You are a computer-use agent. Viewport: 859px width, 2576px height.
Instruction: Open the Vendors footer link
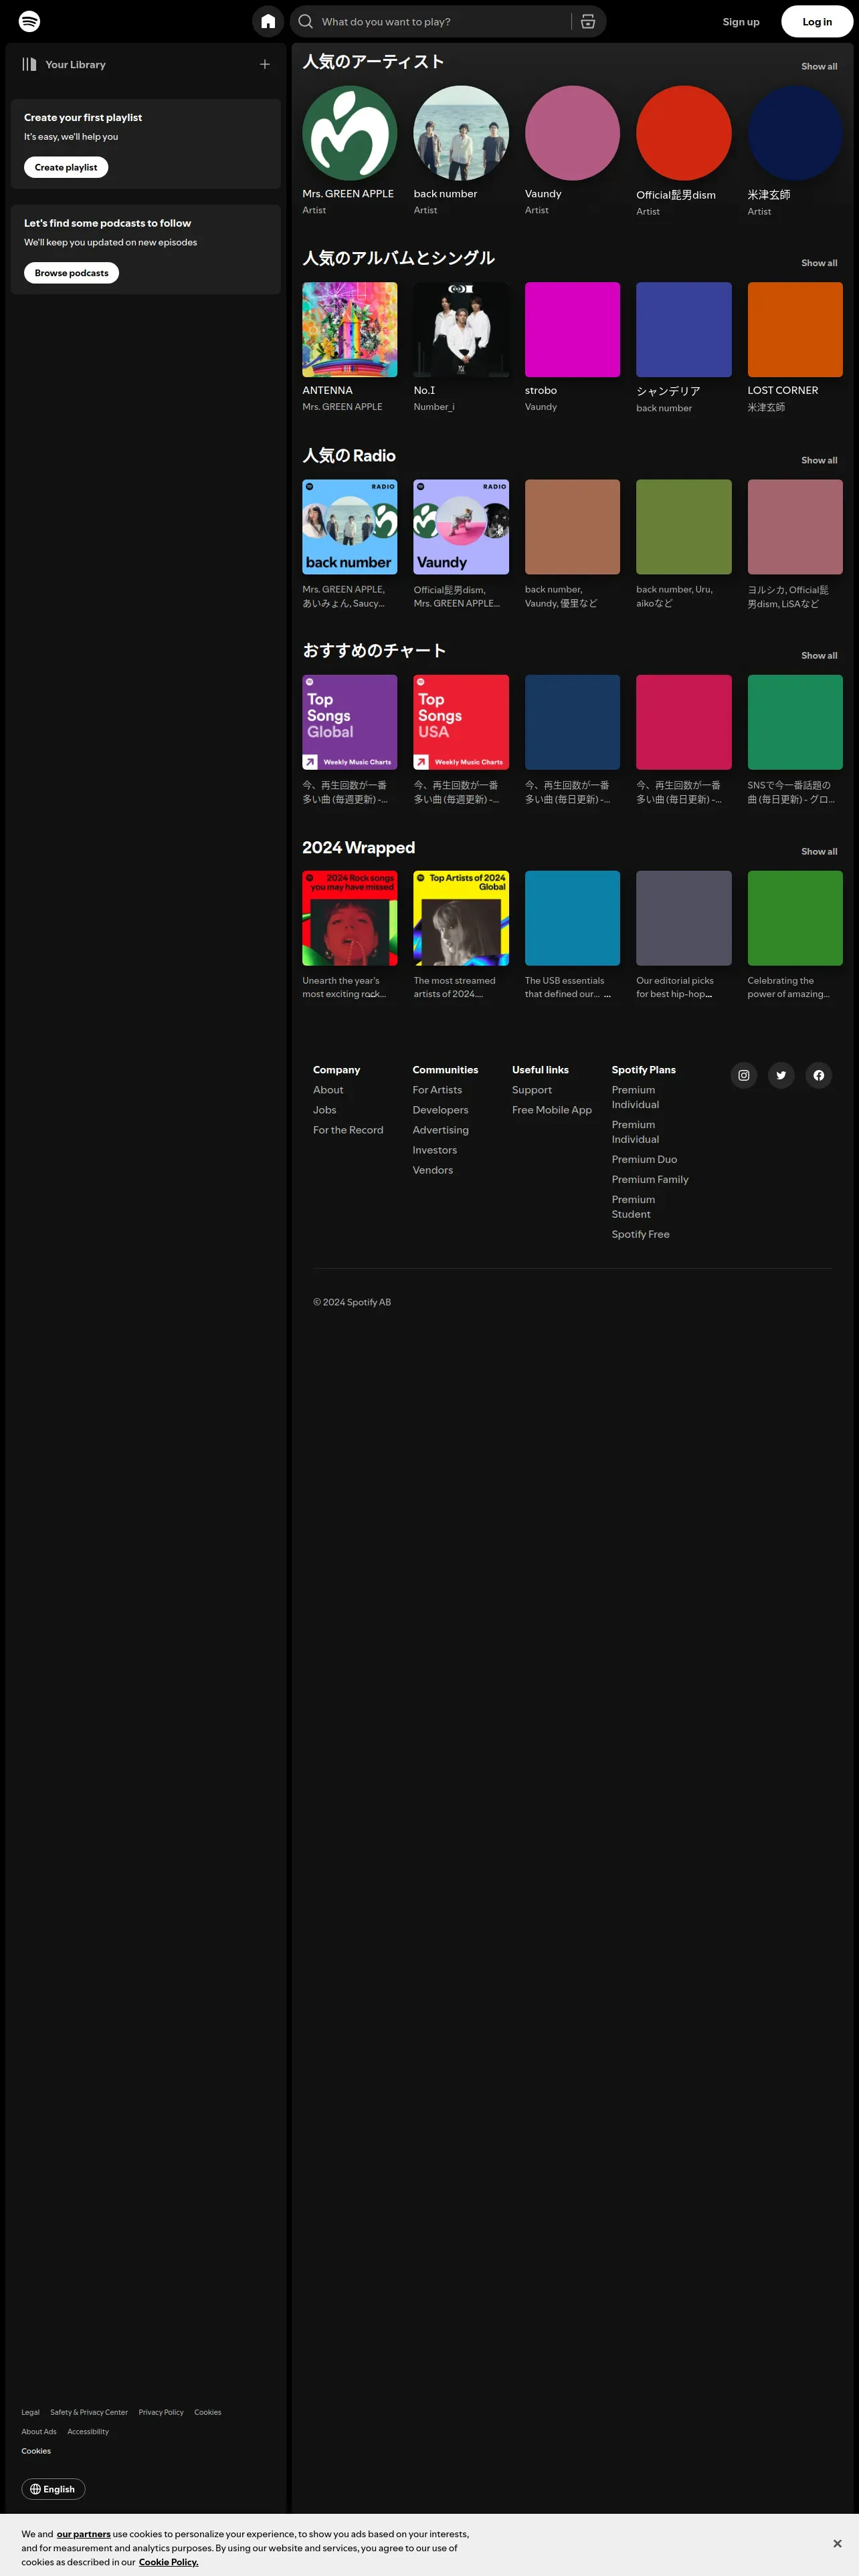(433, 1170)
